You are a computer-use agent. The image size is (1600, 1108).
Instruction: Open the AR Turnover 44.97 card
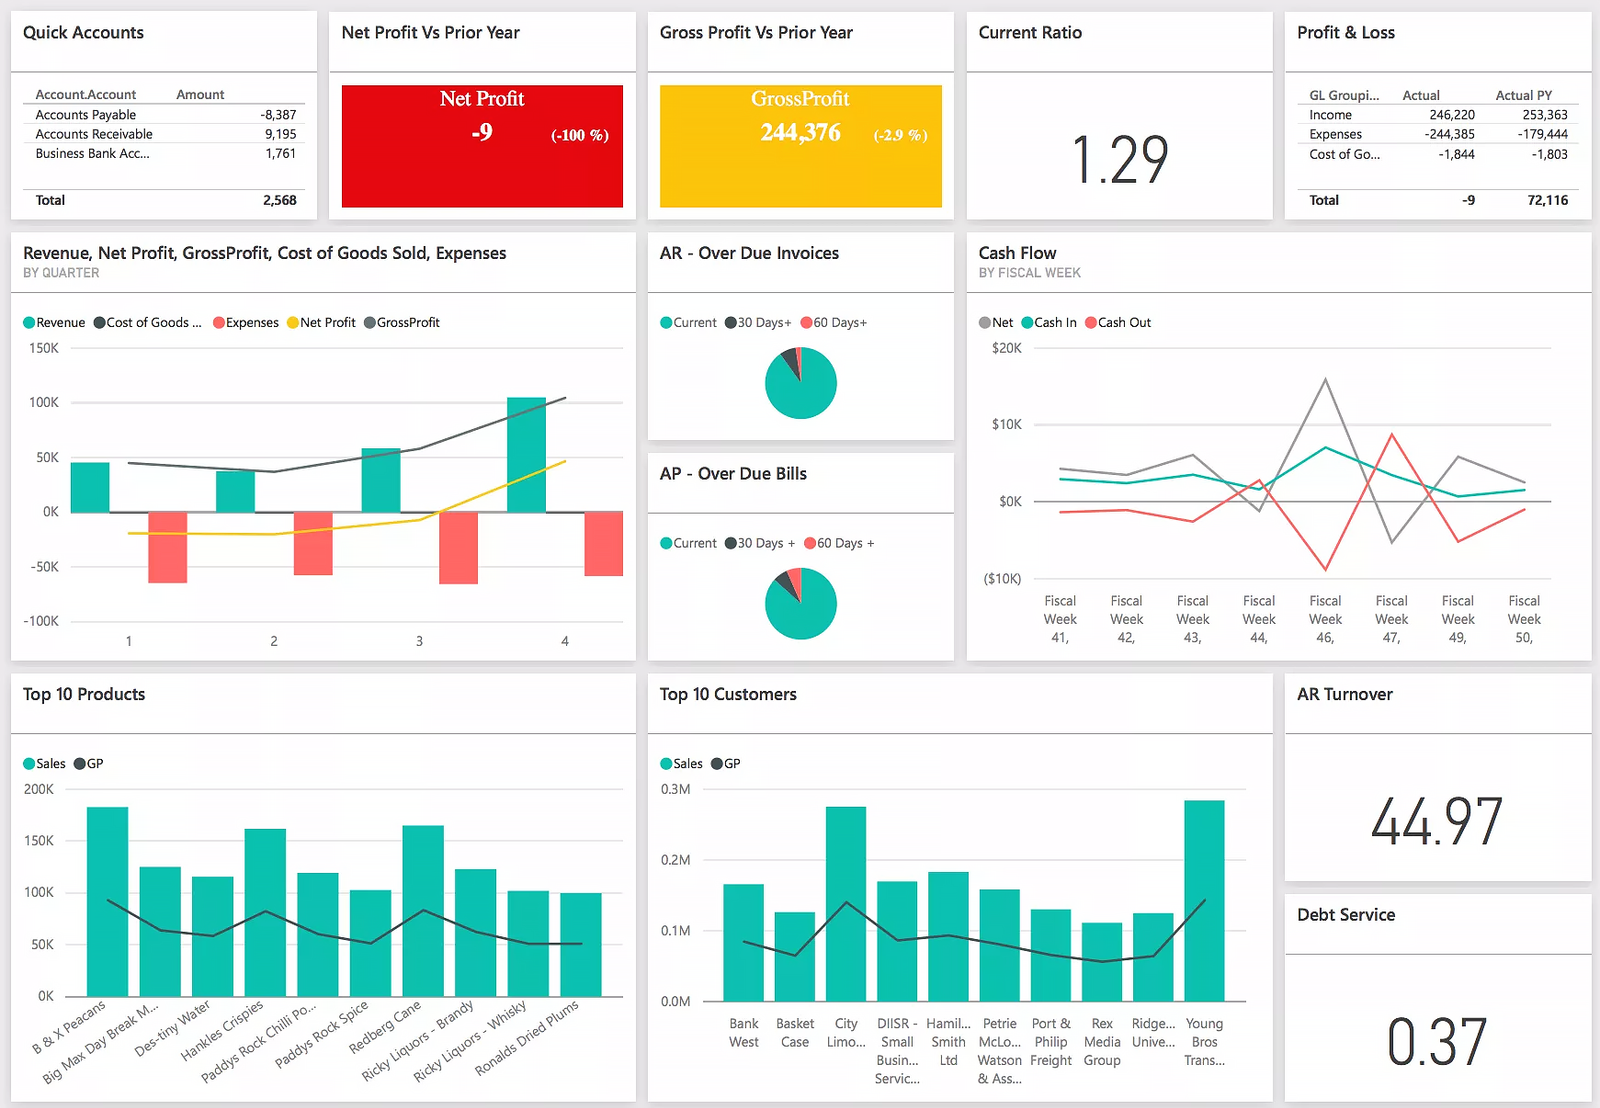(1437, 821)
